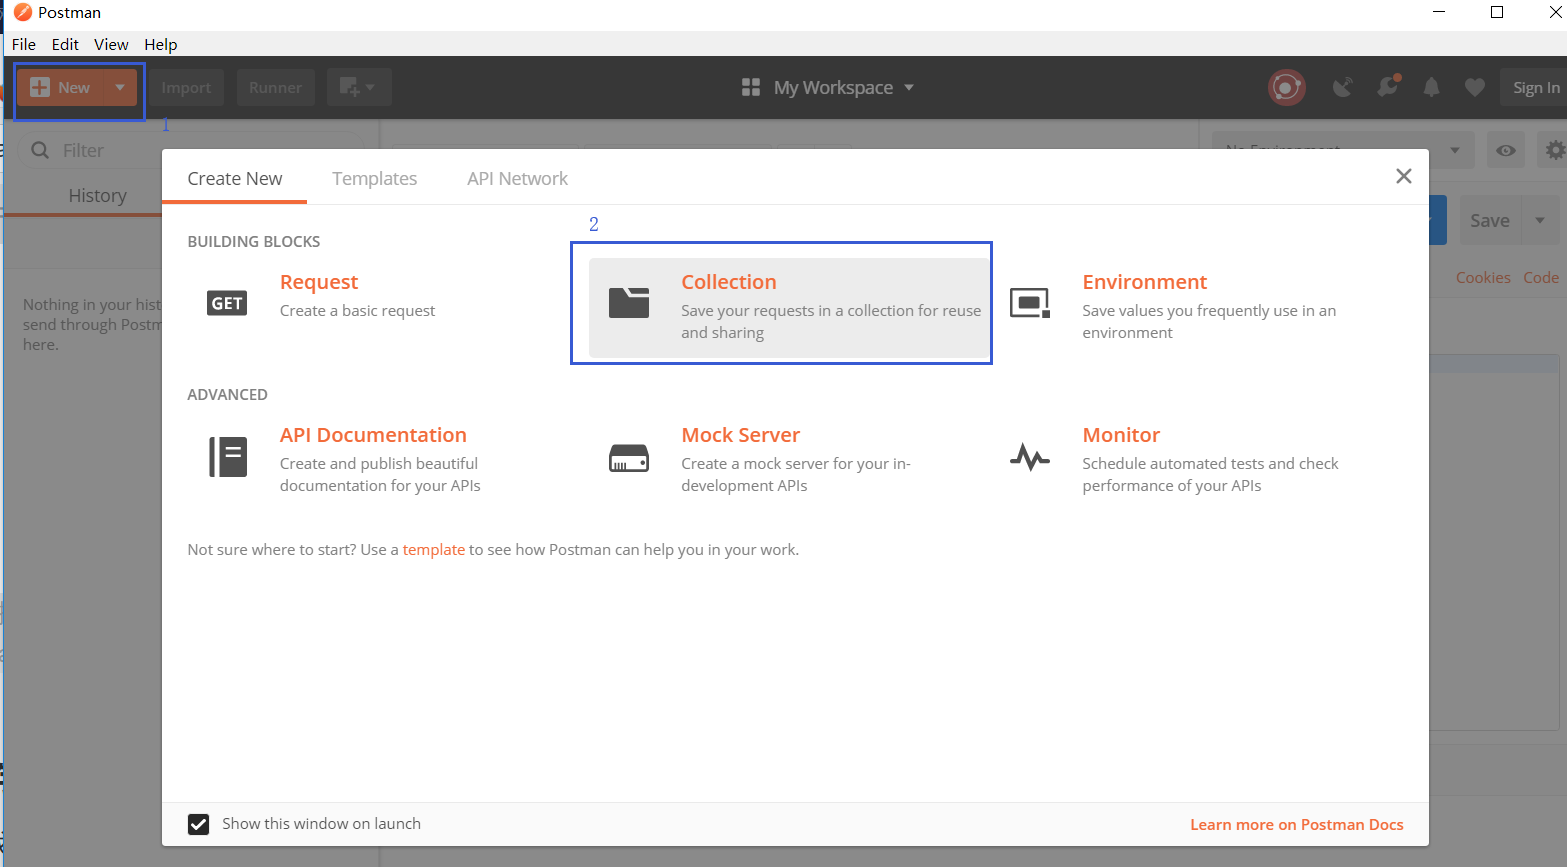Open the Mock Server option title
The height and width of the screenshot is (867, 1567).
coord(741,435)
